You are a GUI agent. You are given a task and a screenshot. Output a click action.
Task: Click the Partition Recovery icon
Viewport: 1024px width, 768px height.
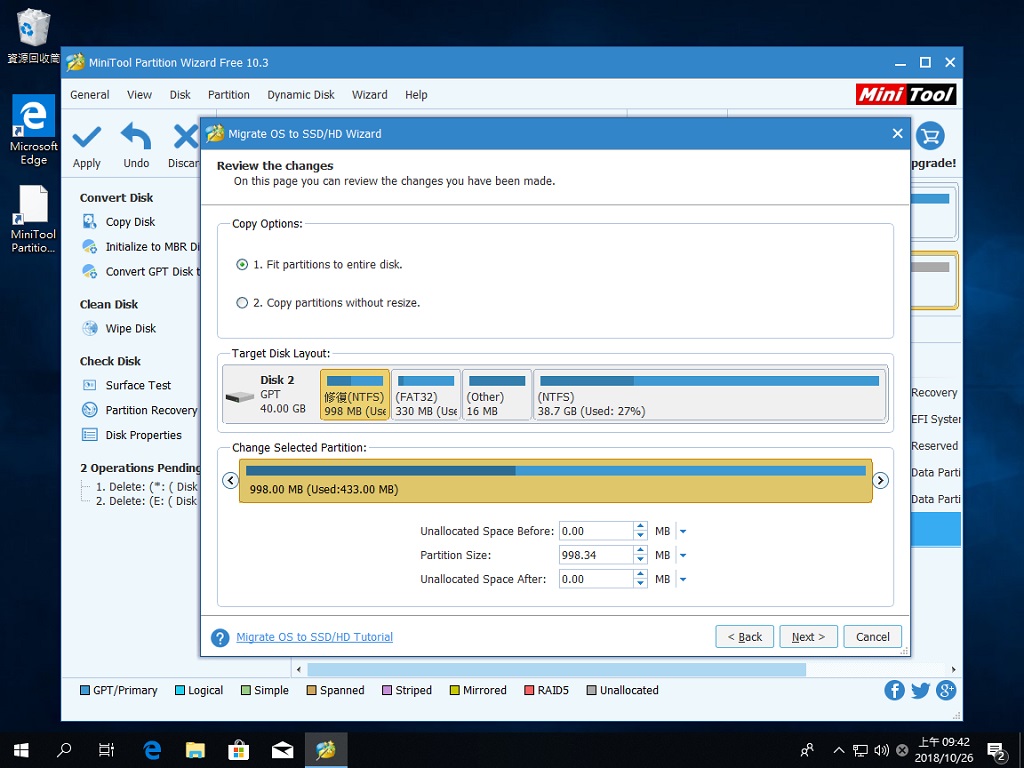point(89,410)
